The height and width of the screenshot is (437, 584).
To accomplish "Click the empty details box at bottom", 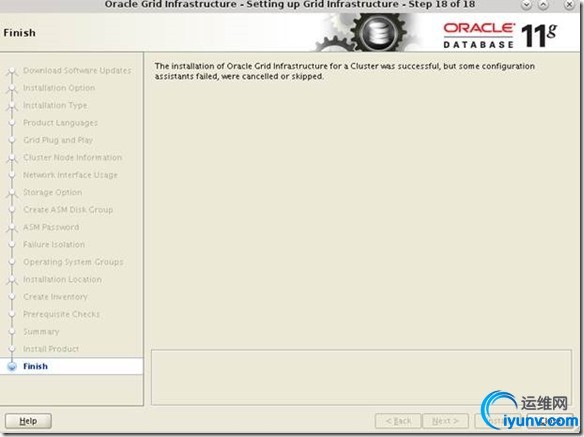I will [361, 377].
